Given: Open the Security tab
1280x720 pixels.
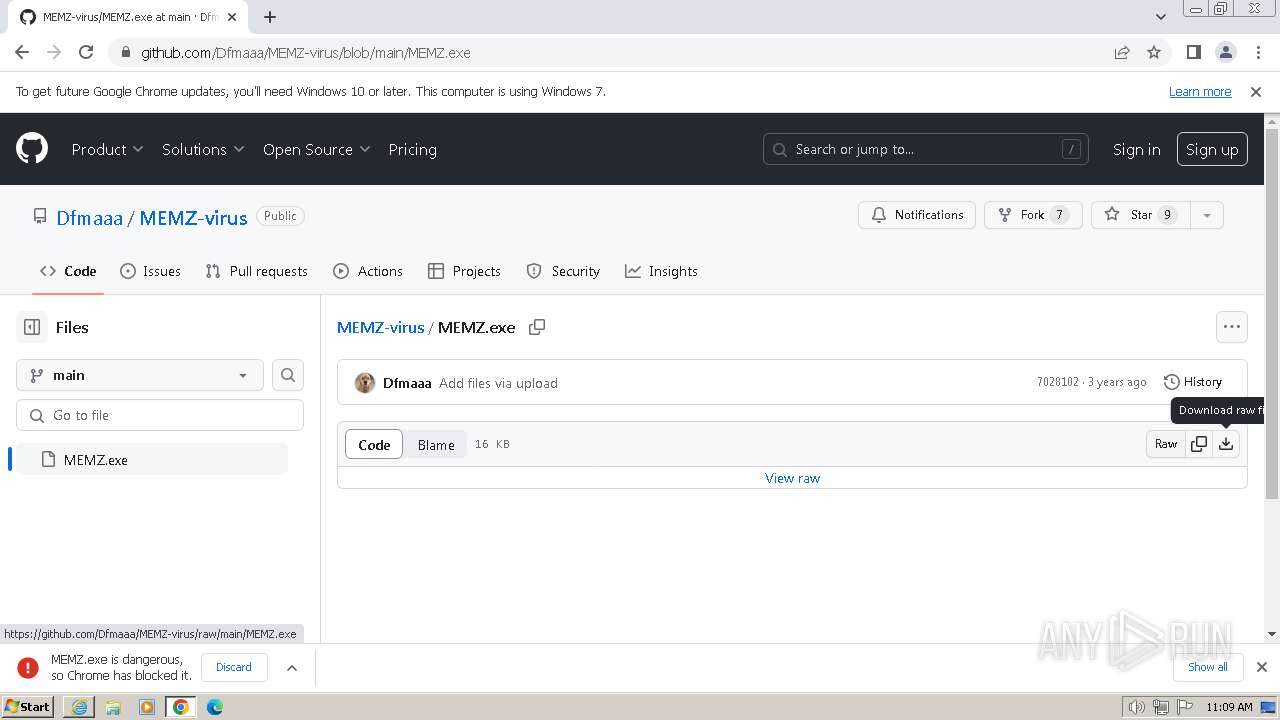Looking at the screenshot, I should (x=563, y=271).
